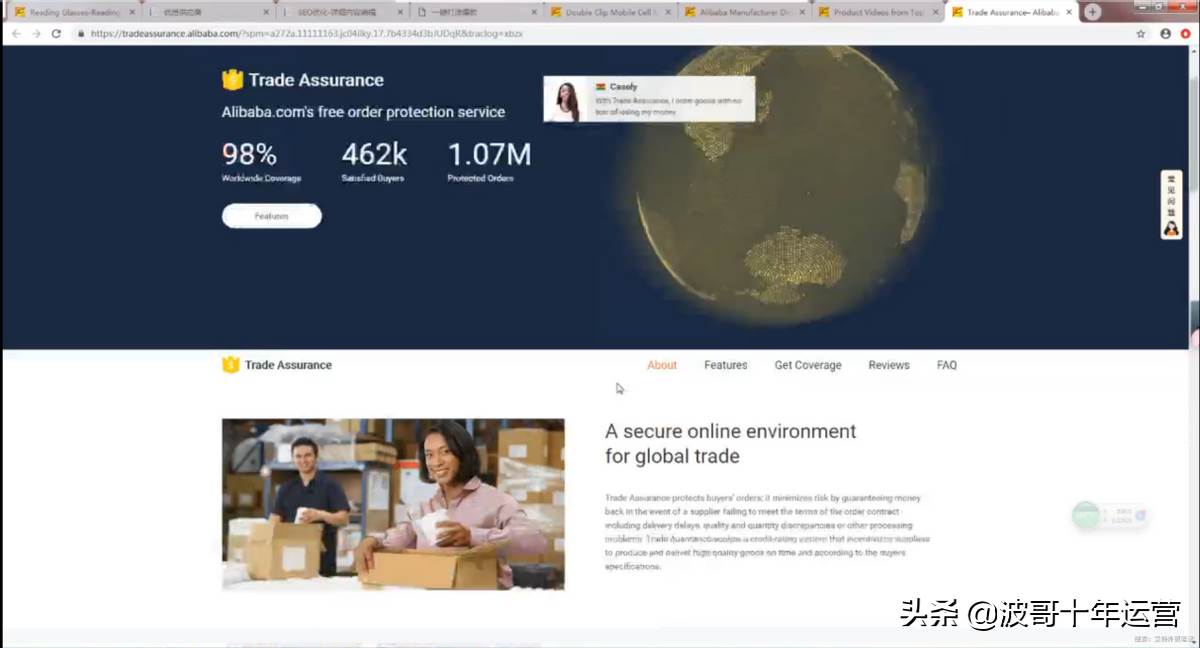Click the 1.07M Protected Orders stat
Image resolution: width=1200 pixels, height=648 pixels.
pos(489,162)
